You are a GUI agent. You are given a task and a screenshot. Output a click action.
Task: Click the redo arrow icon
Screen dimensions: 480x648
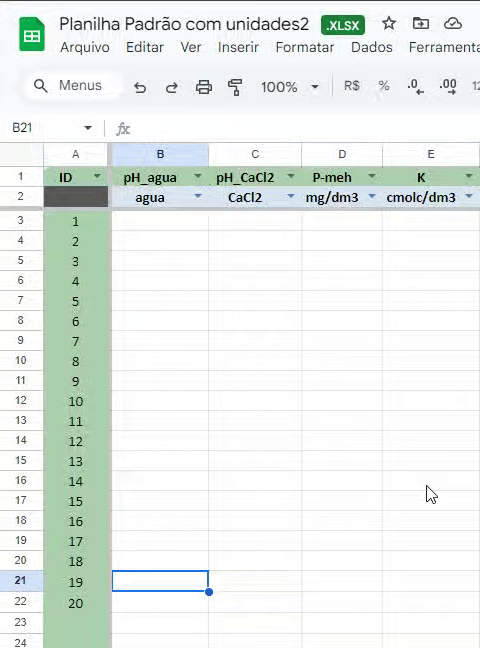(x=172, y=87)
